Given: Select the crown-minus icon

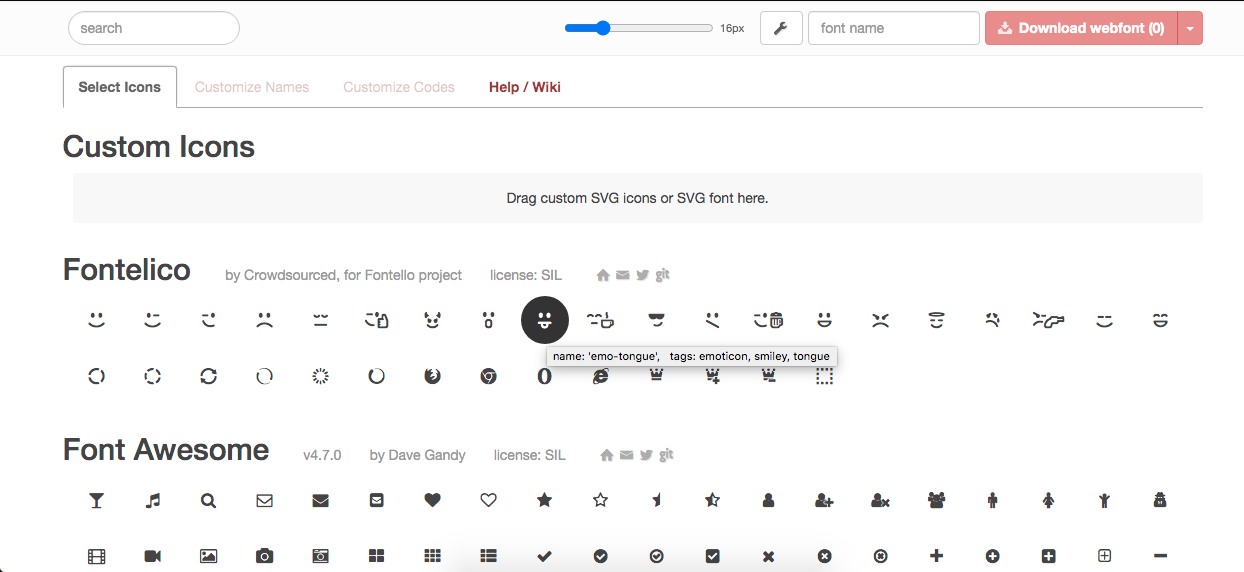Looking at the screenshot, I should click(769, 376).
